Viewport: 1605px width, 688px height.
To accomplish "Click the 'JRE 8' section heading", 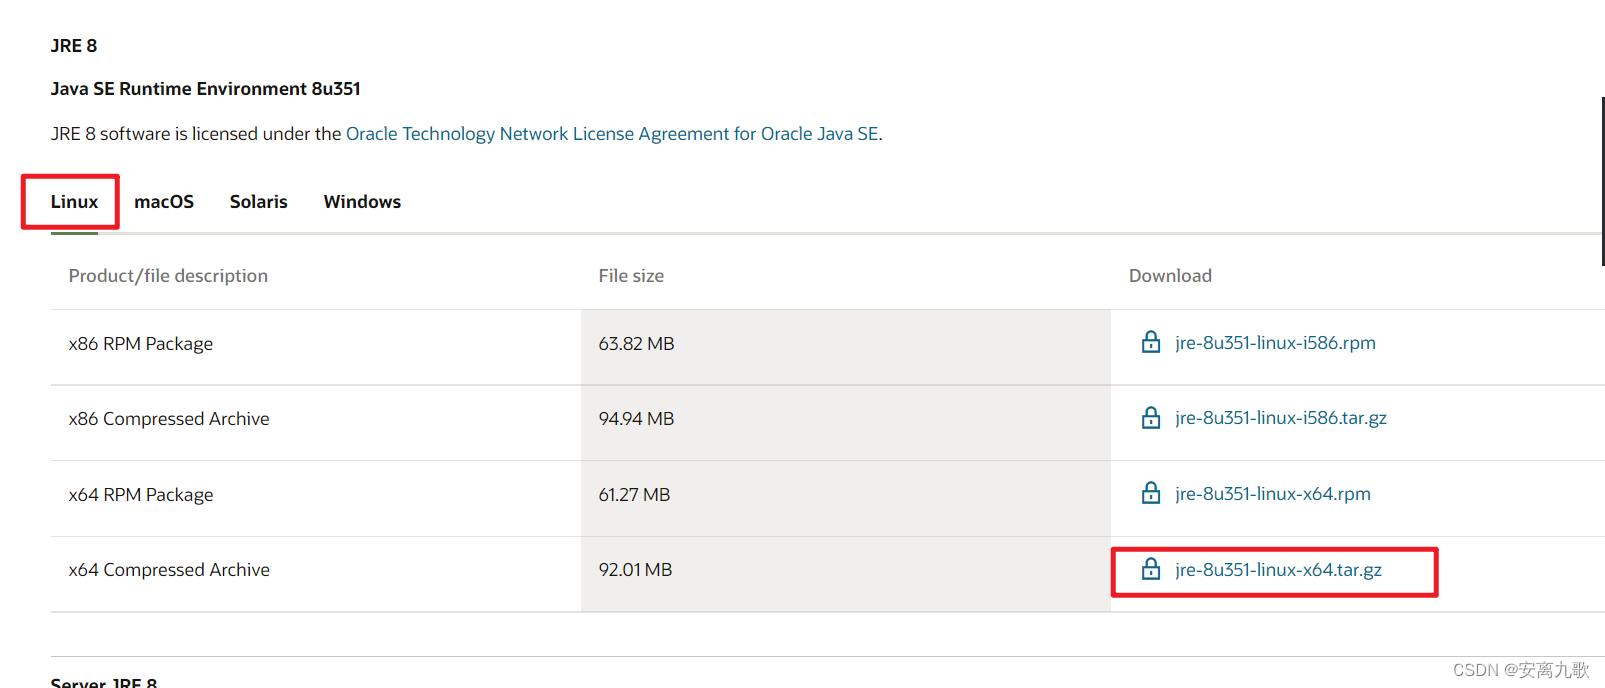I will click(74, 46).
